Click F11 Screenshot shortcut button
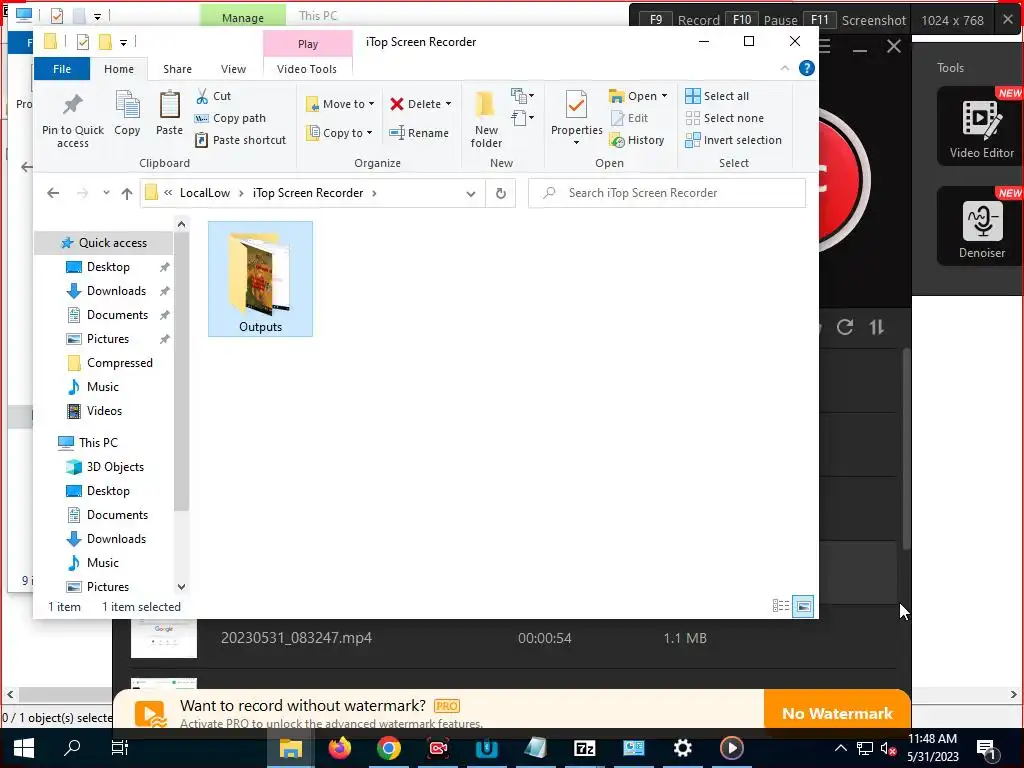The height and width of the screenshot is (768, 1024). click(x=854, y=20)
